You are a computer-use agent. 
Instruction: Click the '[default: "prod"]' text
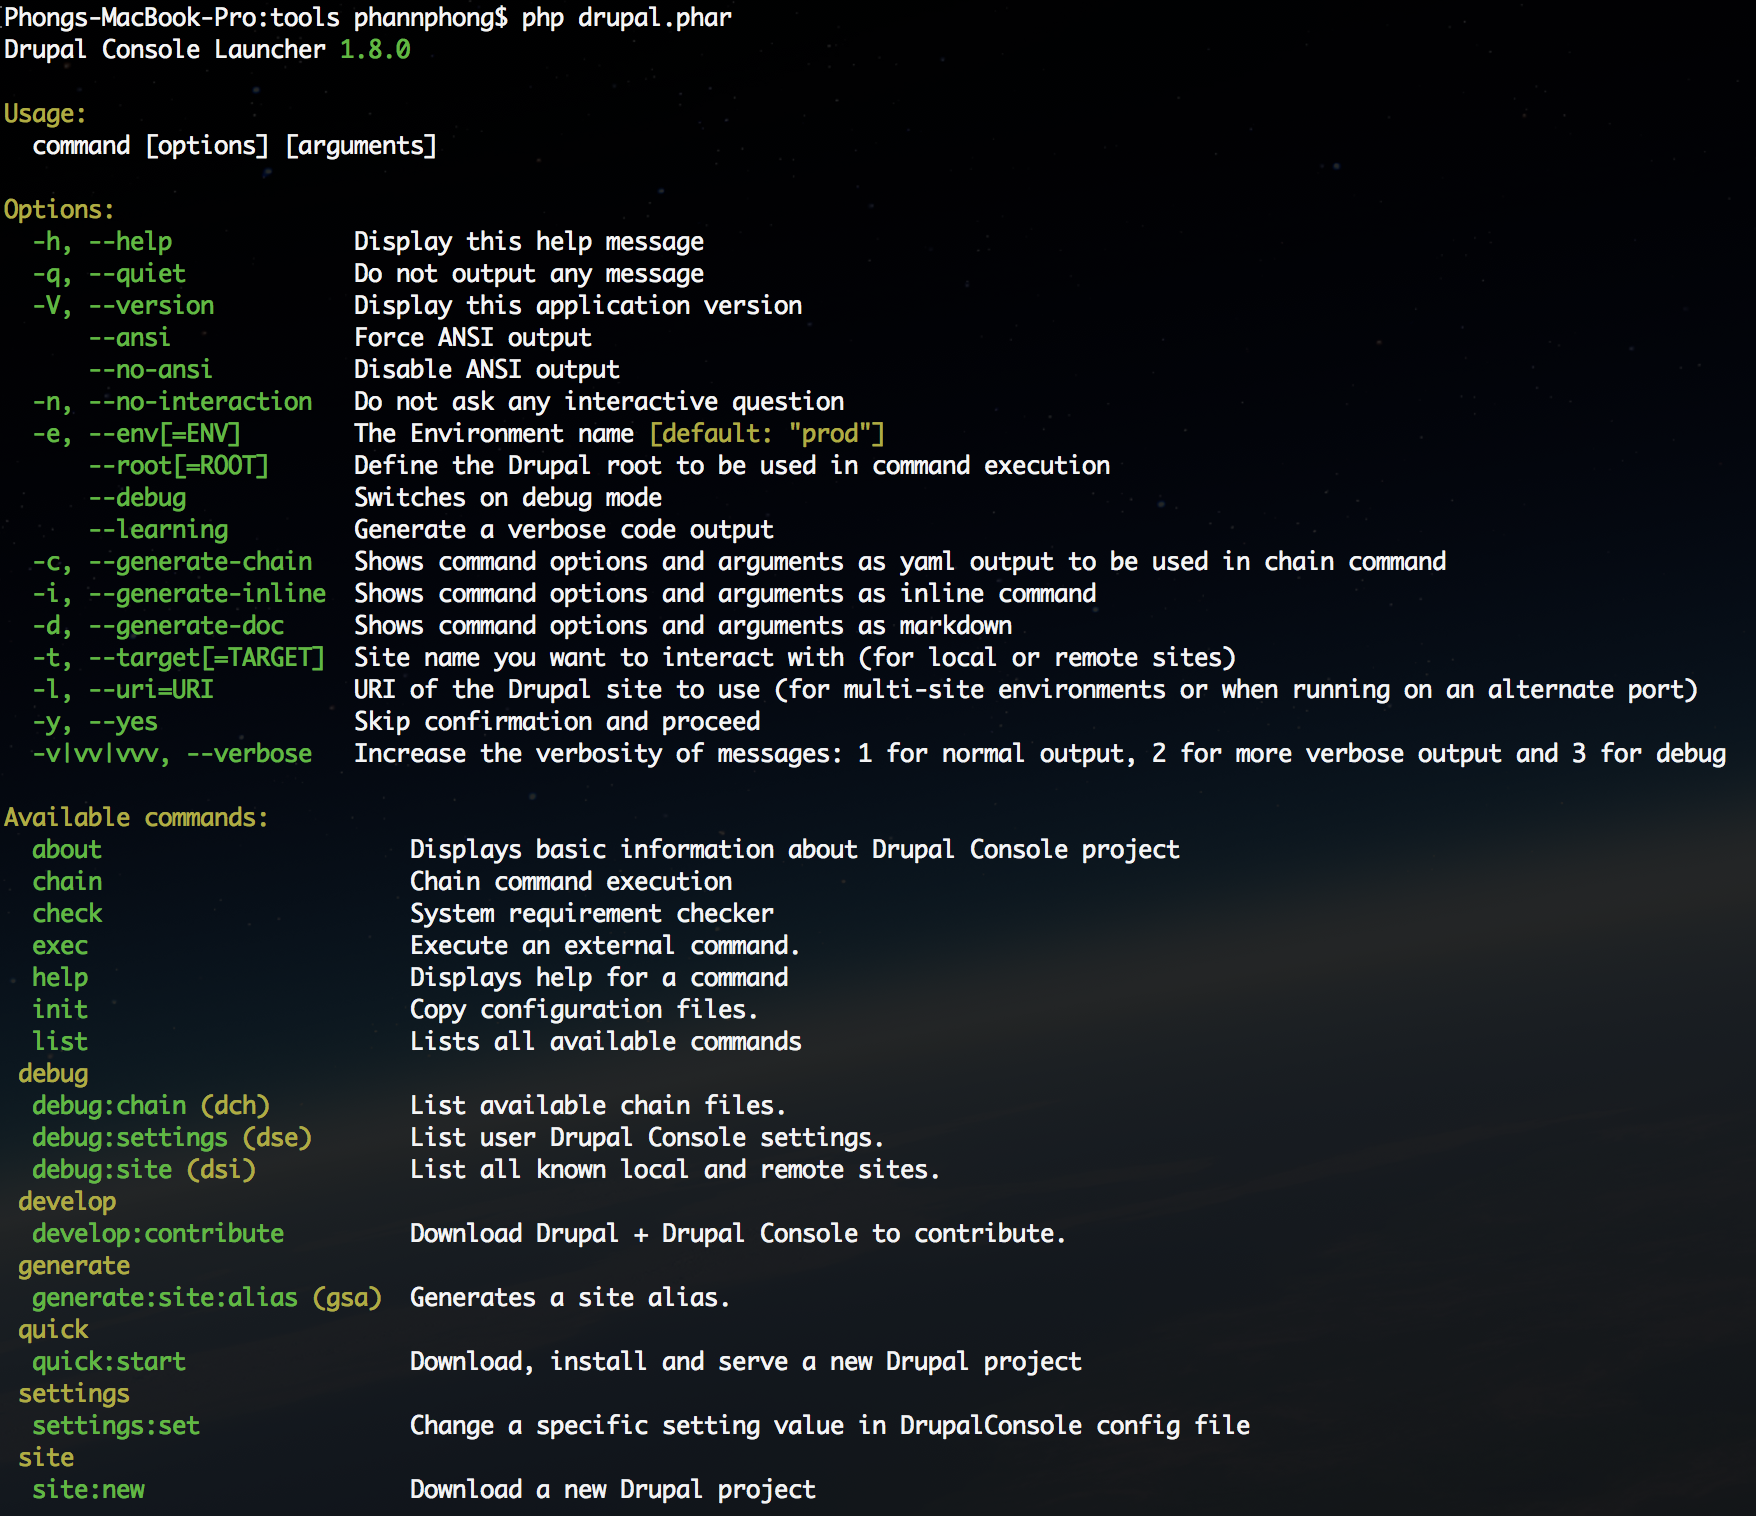pyautogui.click(x=767, y=434)
